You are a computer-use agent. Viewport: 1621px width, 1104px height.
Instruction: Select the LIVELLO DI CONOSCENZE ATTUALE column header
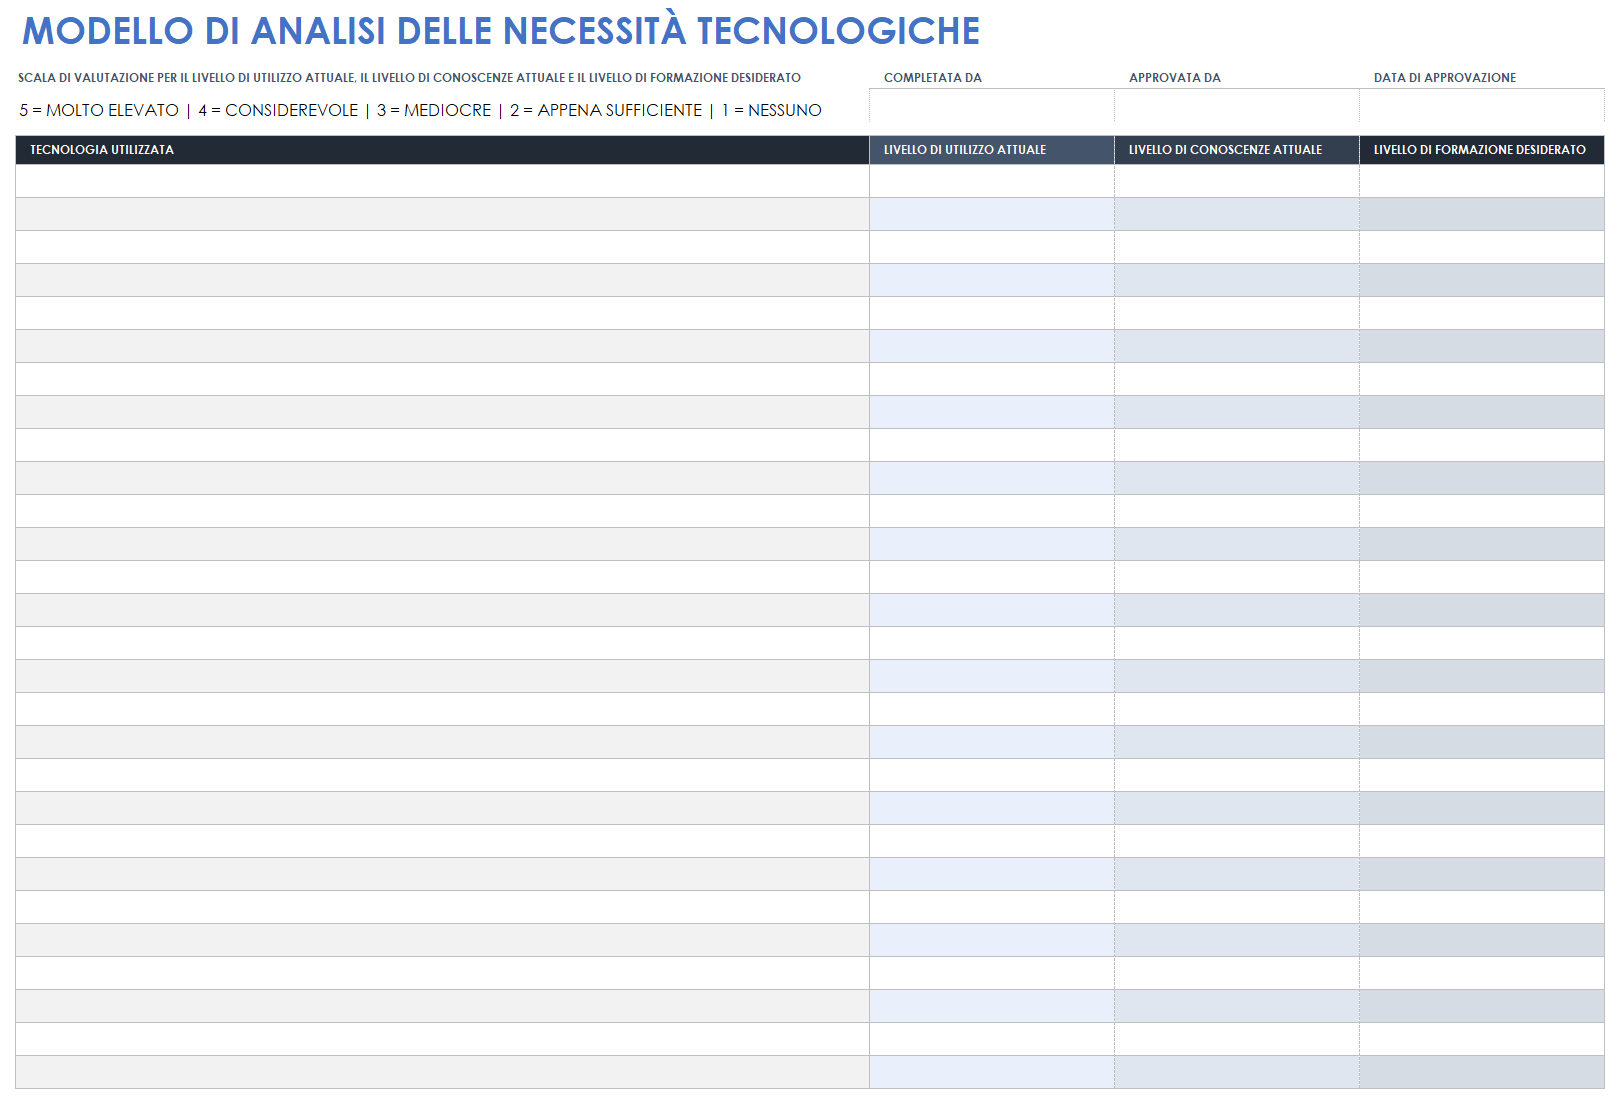1237,150
